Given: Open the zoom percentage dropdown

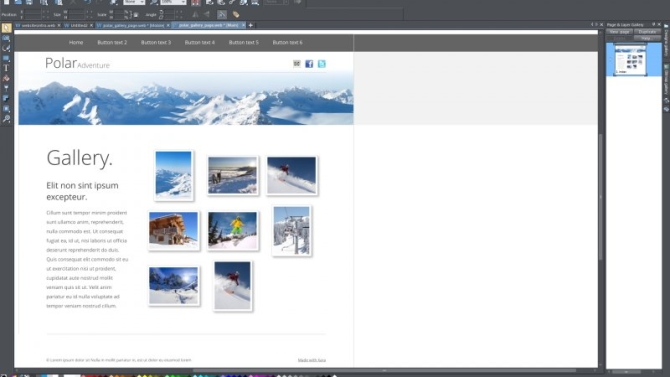Looking at the screenshot, I should coord(183,3).
